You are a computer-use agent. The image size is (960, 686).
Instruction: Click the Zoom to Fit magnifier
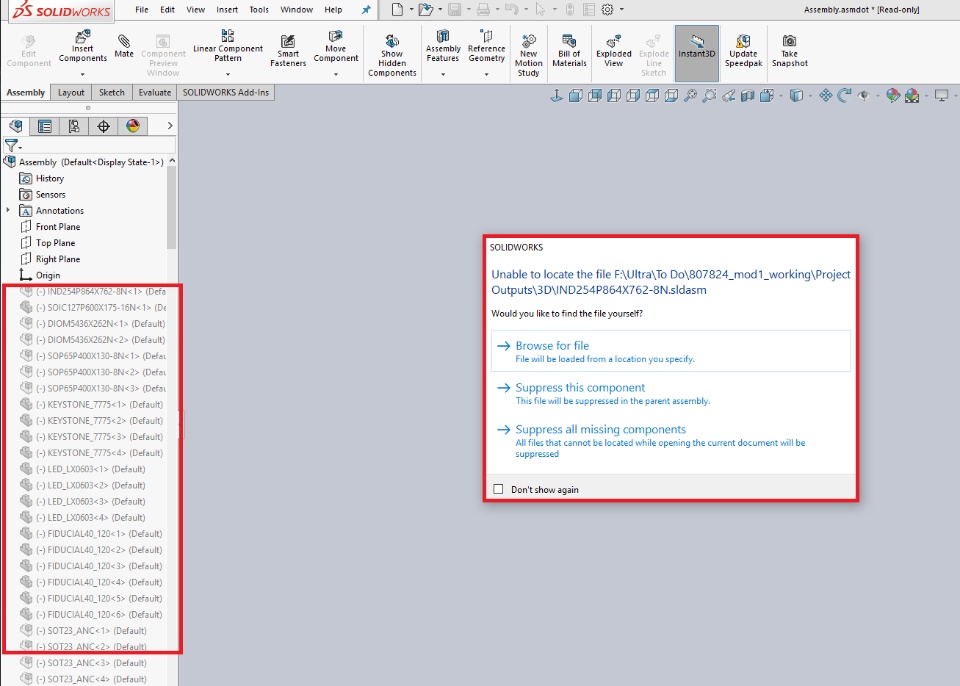pos(690,96)
